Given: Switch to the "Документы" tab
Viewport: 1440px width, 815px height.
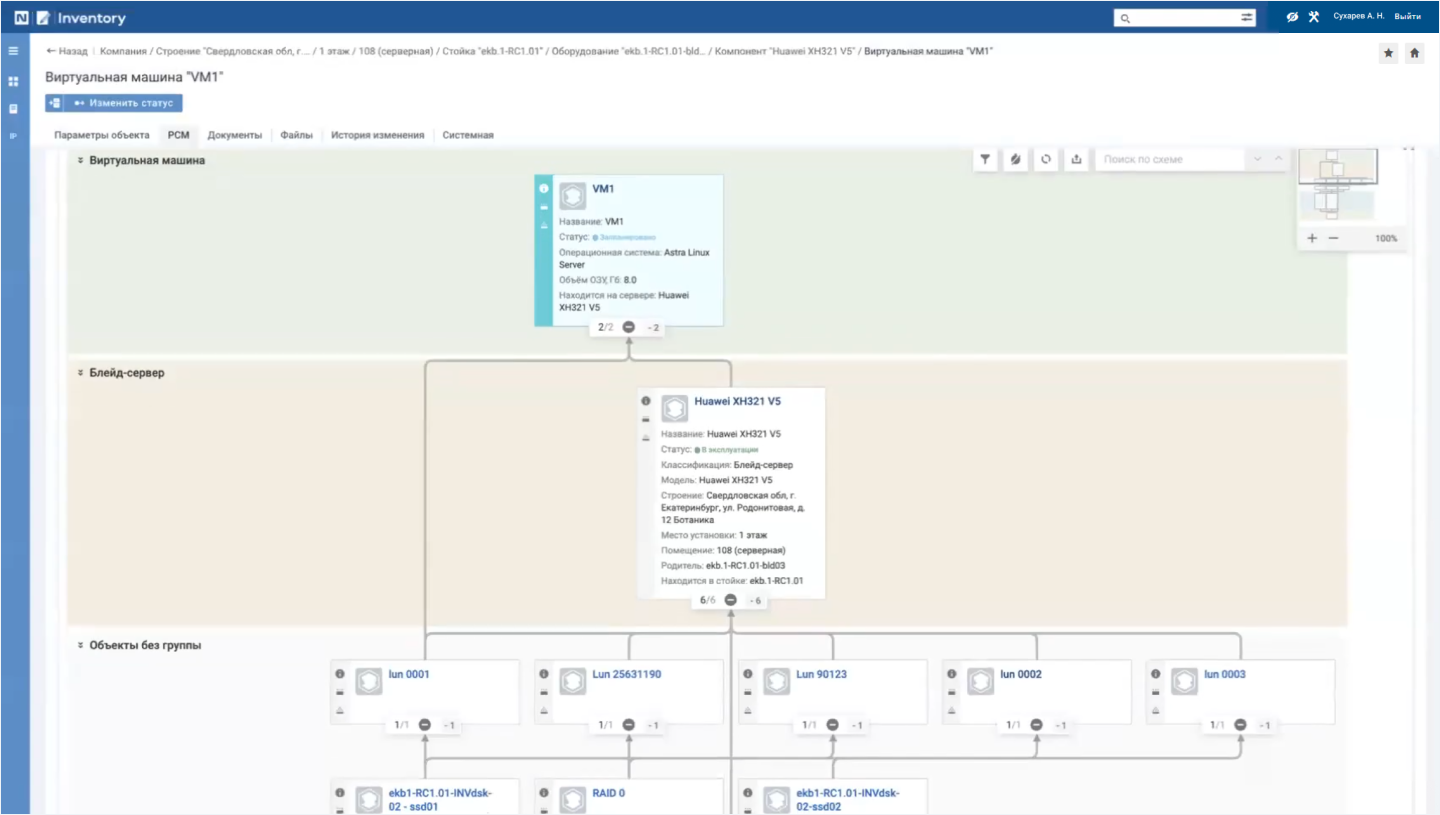Looking at the screenshot, I should tap(234, 135).
